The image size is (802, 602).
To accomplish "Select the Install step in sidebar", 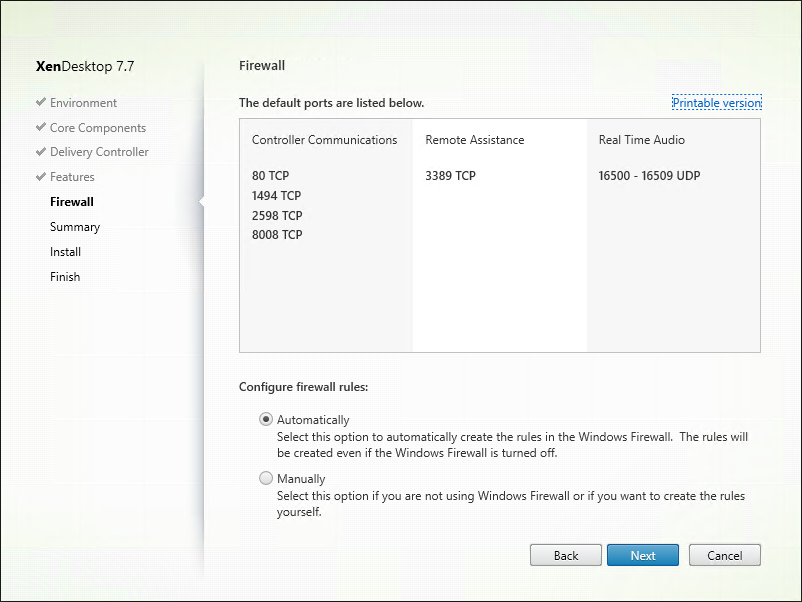I will coord(65,252).
